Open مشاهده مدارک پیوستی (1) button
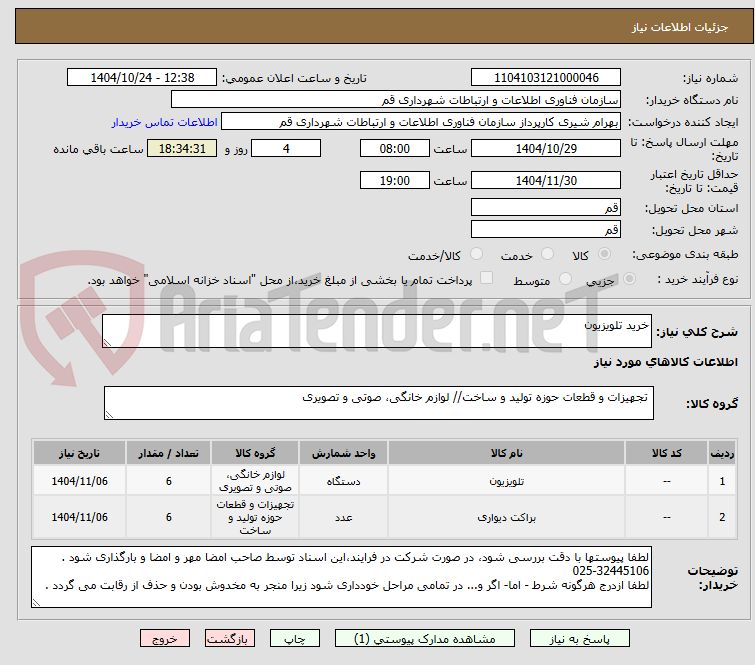This screenshot has width=755, height=665. click(424, 639)
